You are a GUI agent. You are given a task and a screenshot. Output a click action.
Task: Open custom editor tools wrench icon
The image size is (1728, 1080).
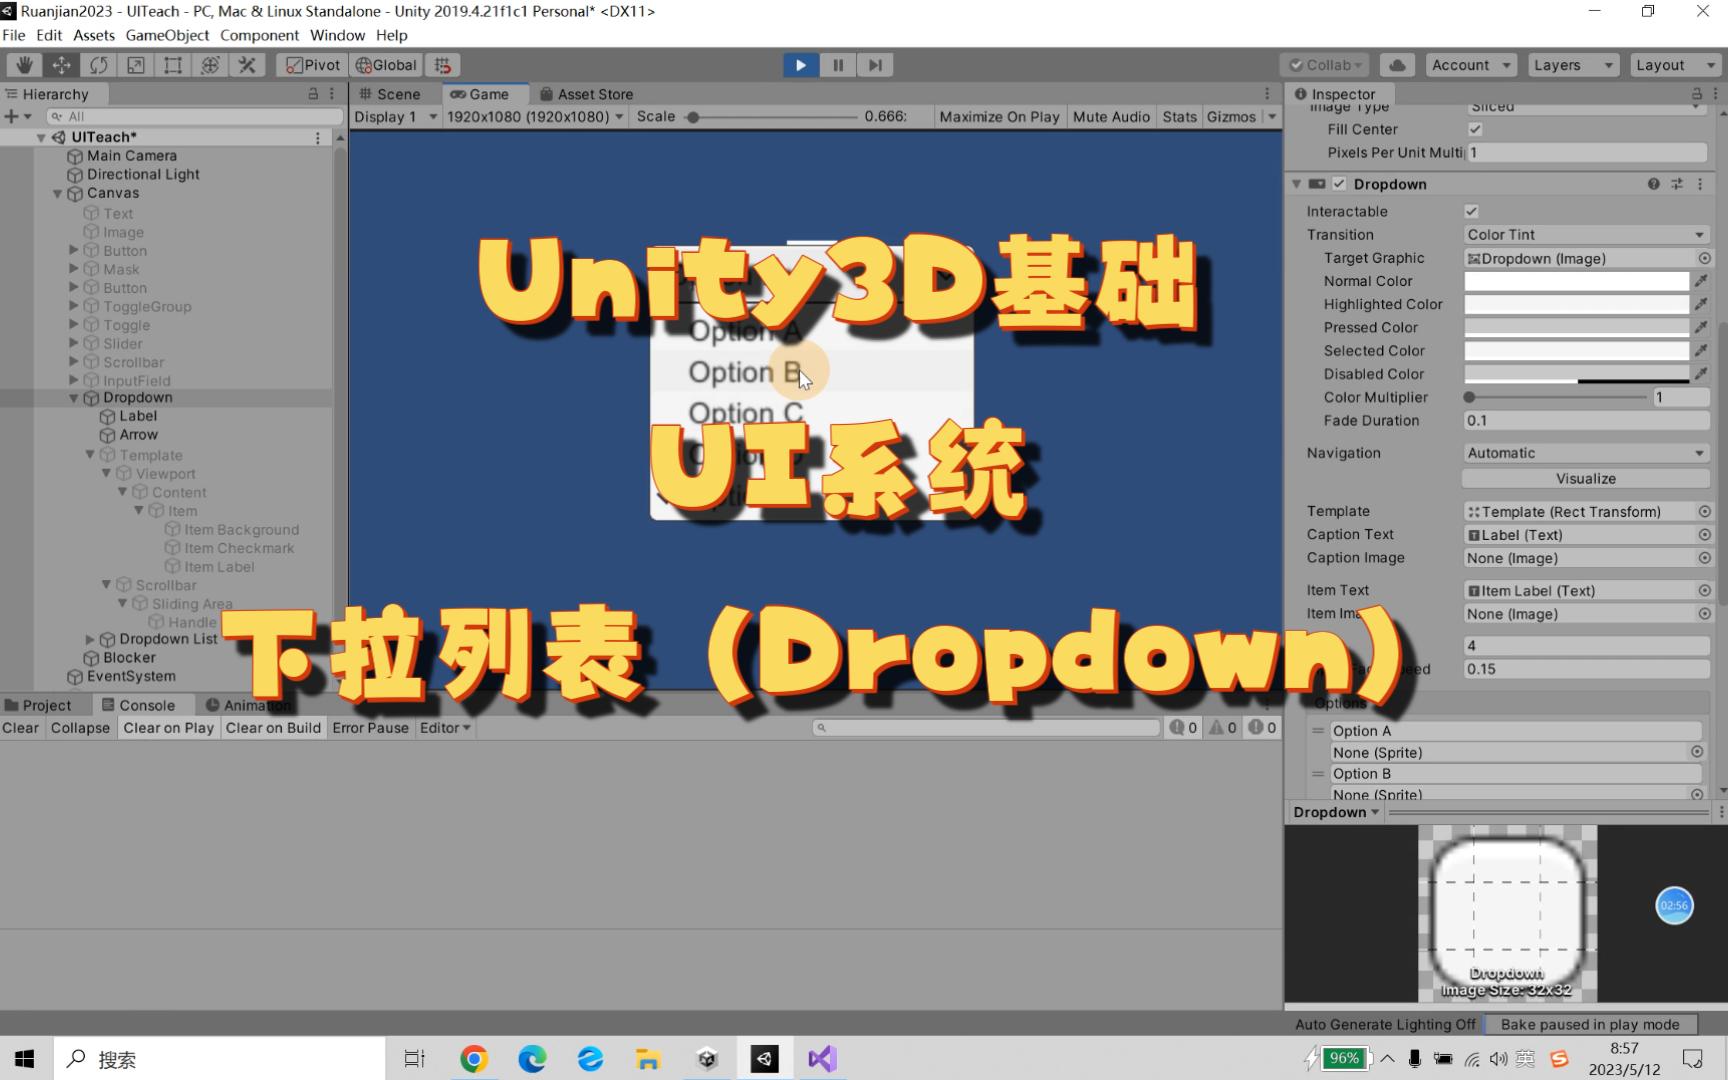tap(246, 65)
